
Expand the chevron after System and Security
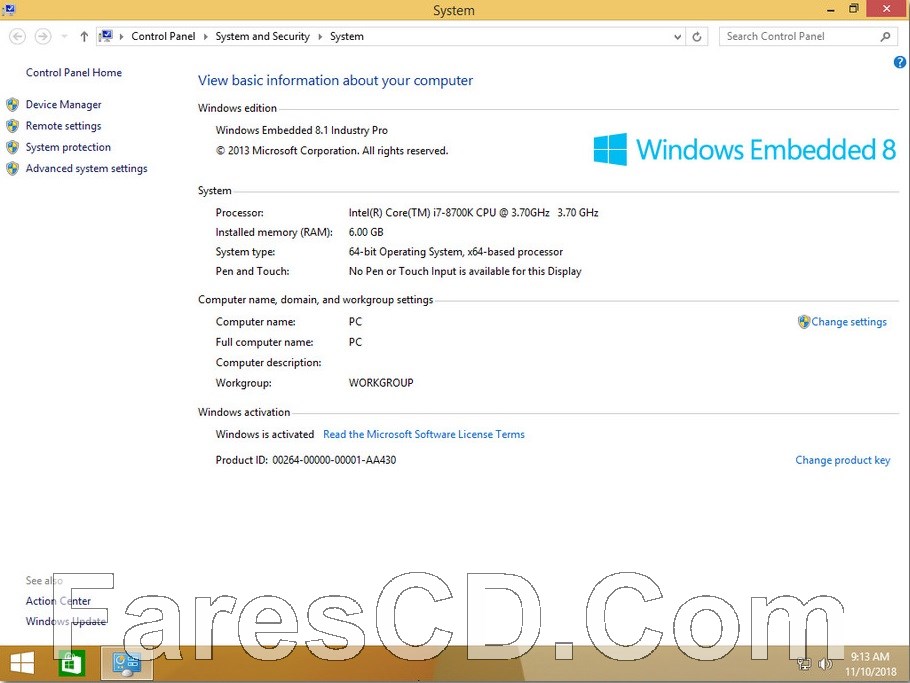click(320, 37)
